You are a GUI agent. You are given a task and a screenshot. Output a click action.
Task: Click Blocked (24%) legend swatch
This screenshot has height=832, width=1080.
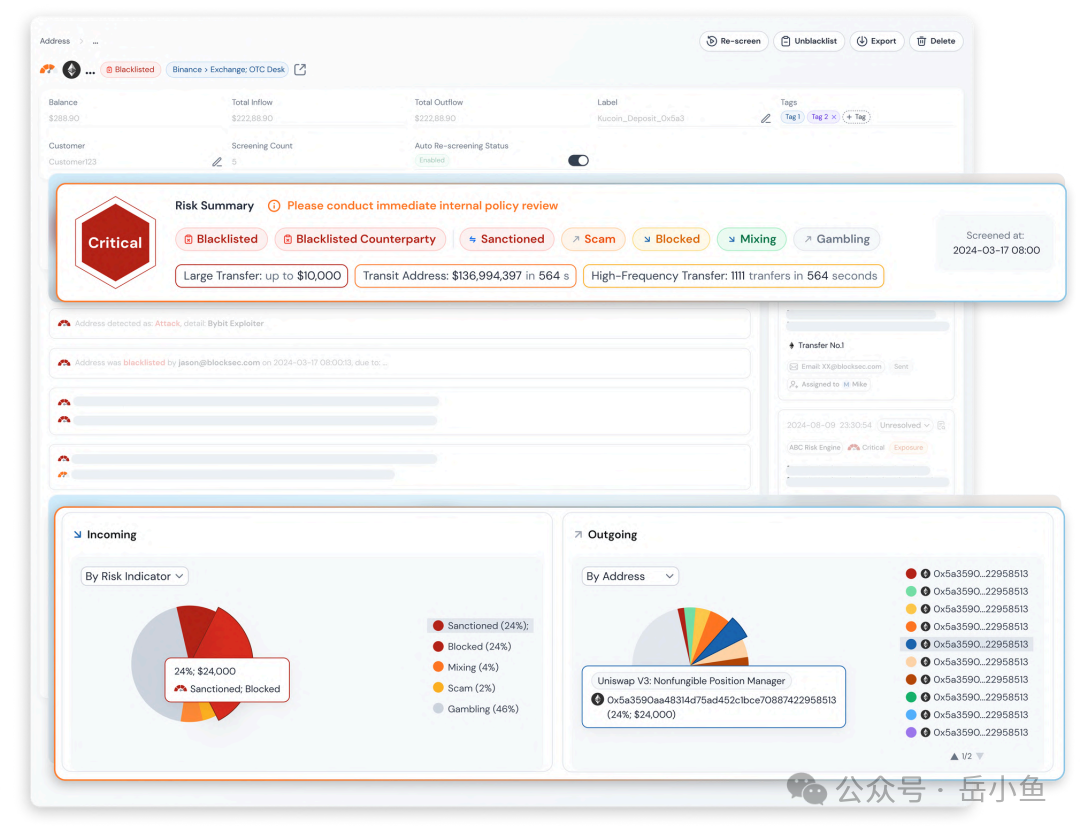pyautogui.click(x=438, y=647)
